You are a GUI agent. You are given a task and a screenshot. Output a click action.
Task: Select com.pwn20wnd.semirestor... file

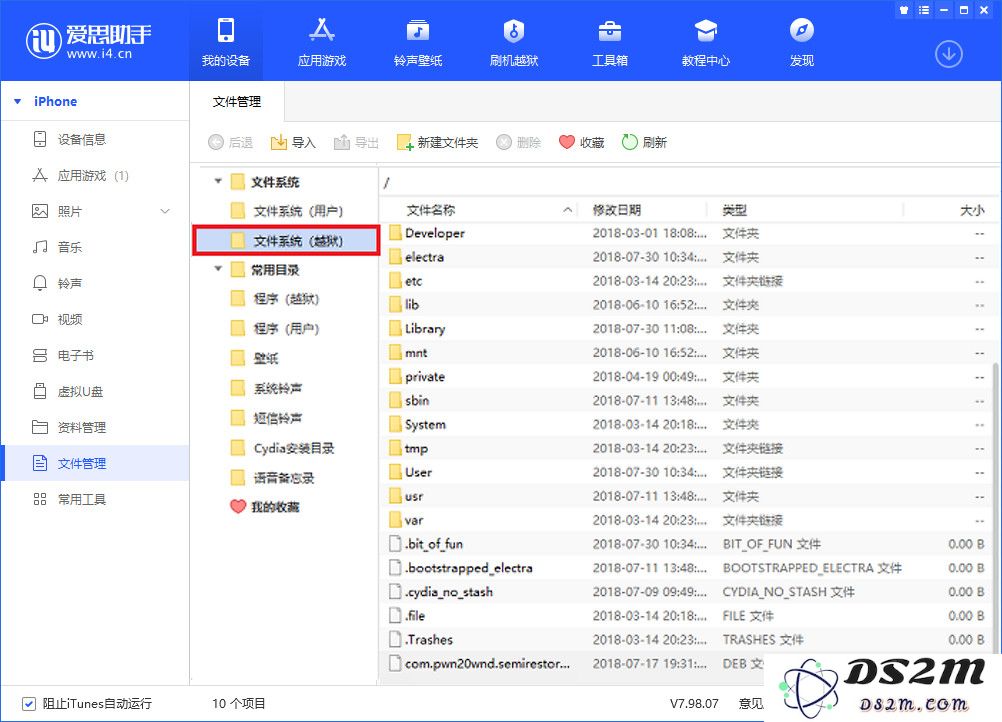[x=573, y=664]
